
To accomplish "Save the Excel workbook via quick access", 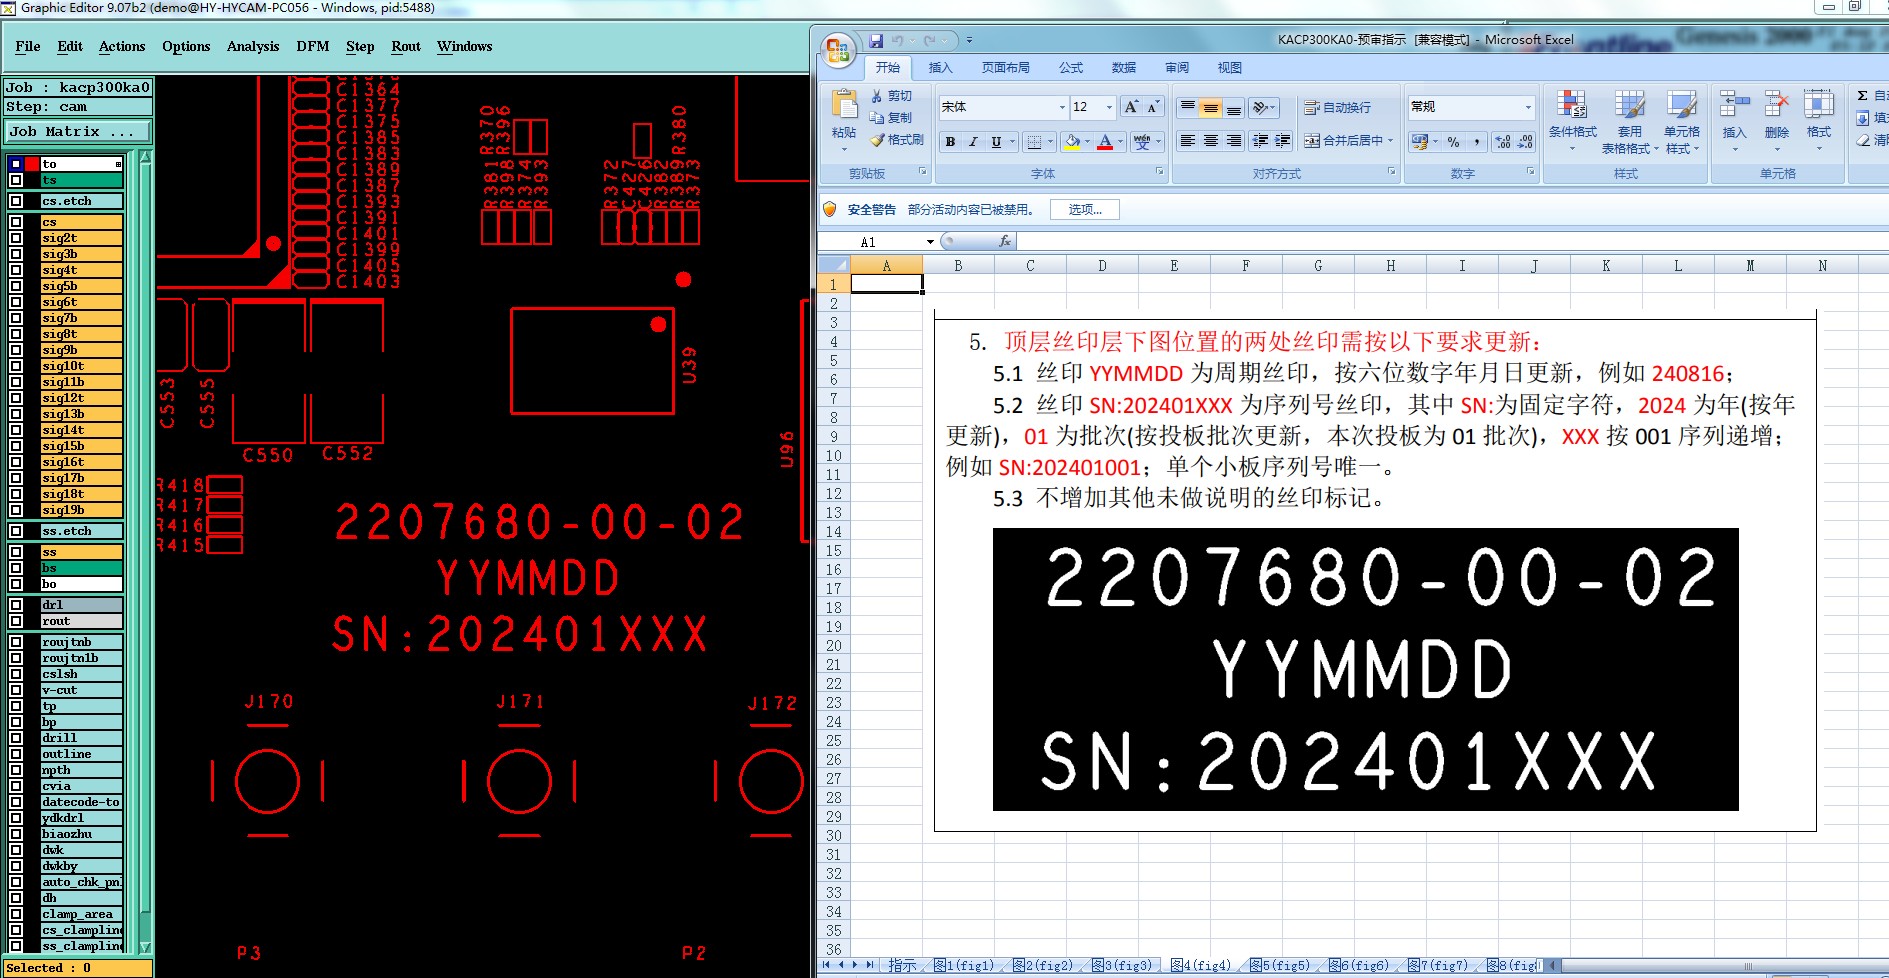I will coord(876,41).
